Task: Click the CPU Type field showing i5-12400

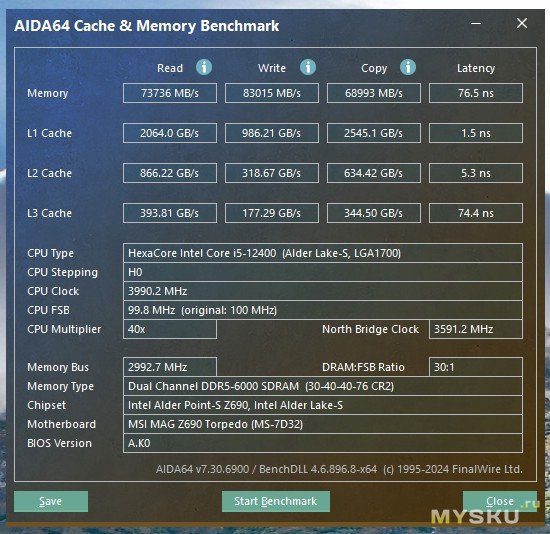Action: tap(323, 253)
